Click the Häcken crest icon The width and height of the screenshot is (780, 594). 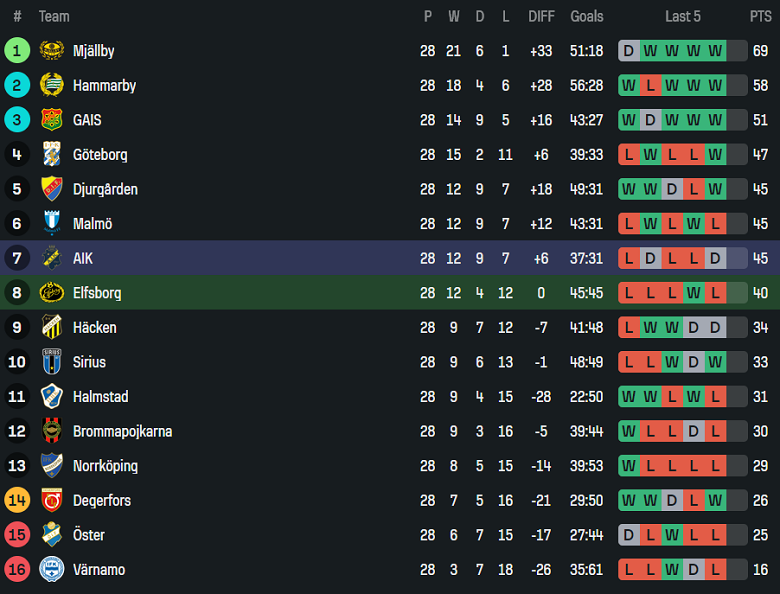[51, 328]
